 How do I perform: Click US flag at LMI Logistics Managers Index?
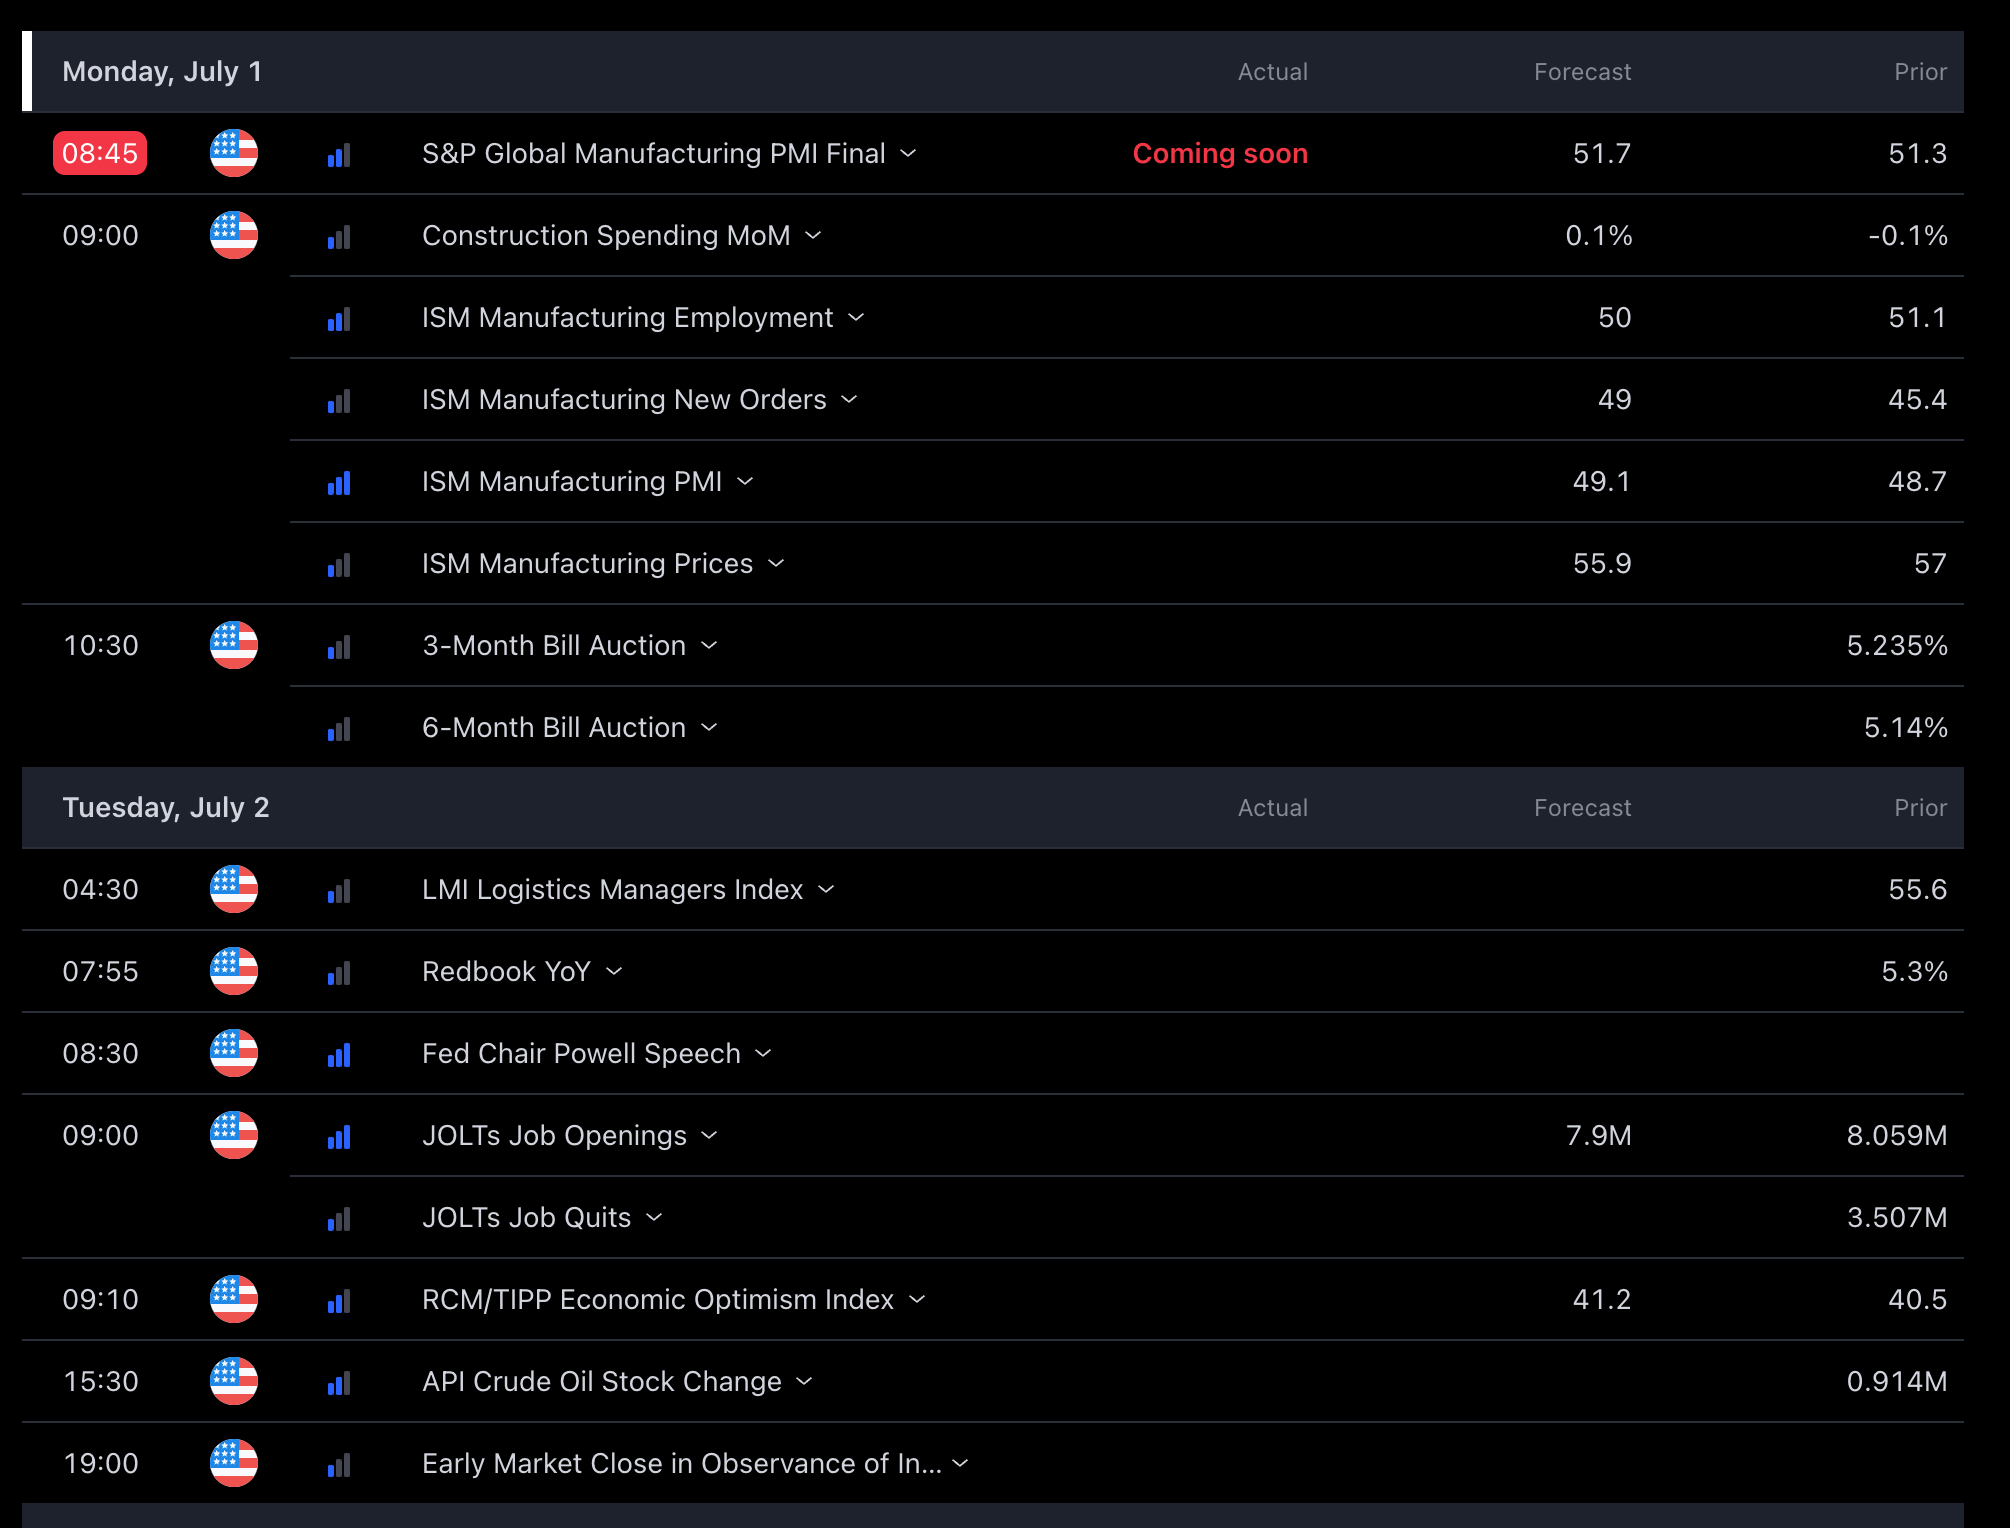(234, 889)
